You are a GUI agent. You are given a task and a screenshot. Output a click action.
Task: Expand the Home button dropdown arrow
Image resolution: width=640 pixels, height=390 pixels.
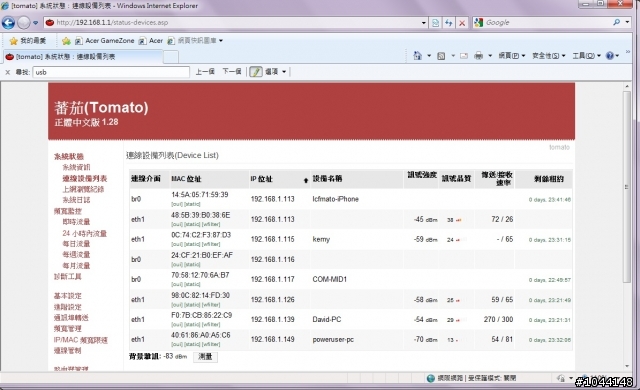click(429, 56)
